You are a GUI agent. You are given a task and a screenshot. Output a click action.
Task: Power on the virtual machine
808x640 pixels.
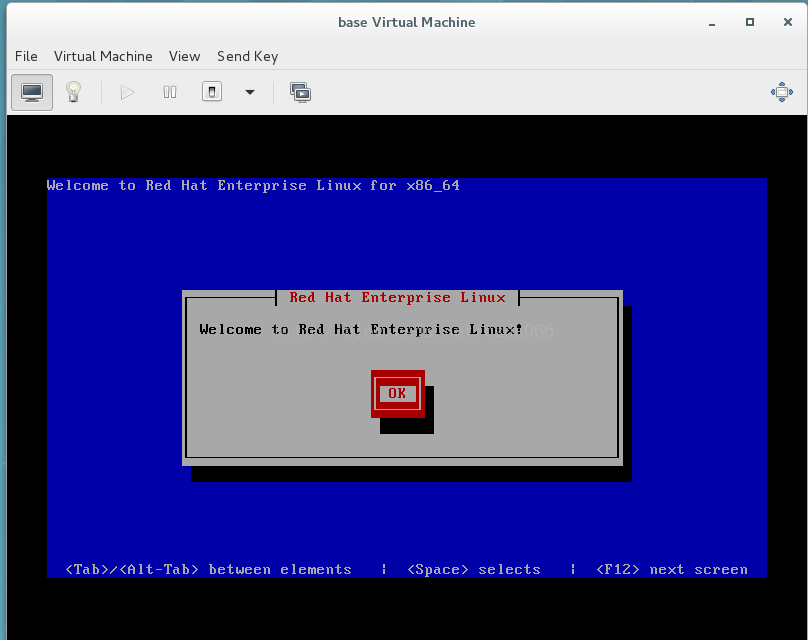pos(127,93)
